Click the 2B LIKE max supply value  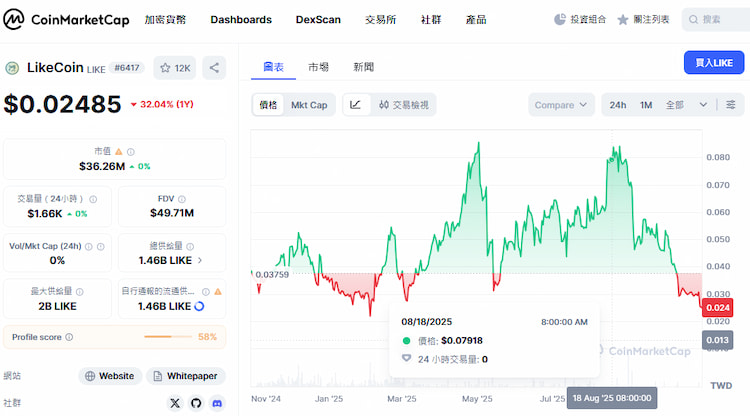point(57,307)
